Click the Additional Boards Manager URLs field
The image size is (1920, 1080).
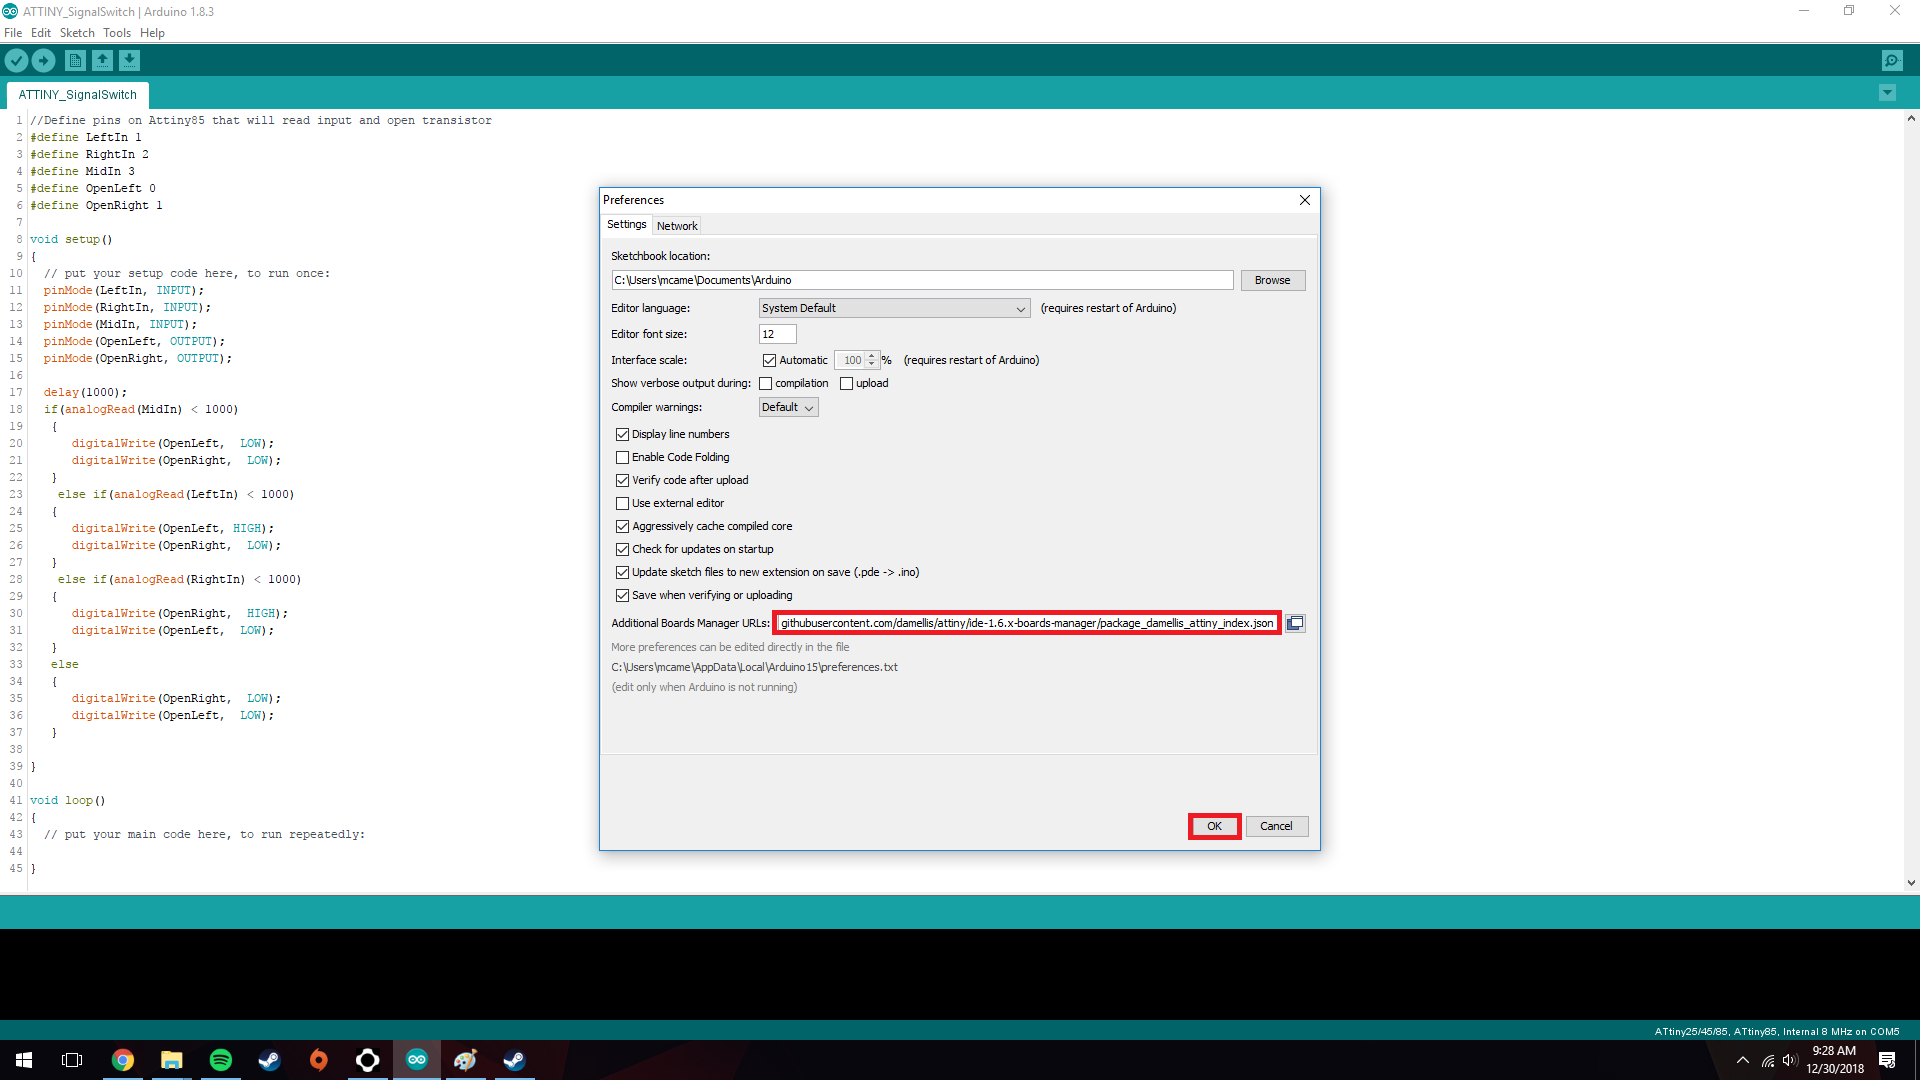pos(1027,623)
